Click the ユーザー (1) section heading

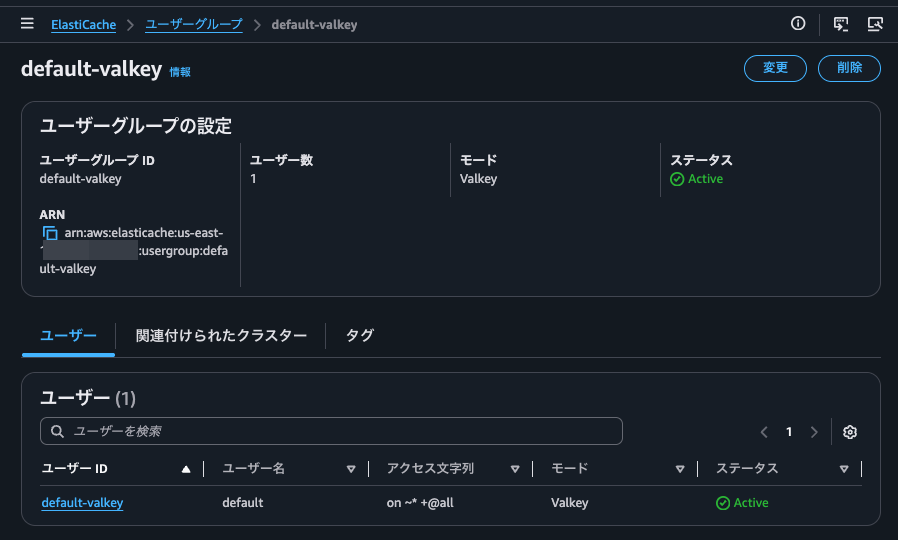coord(88,398)
